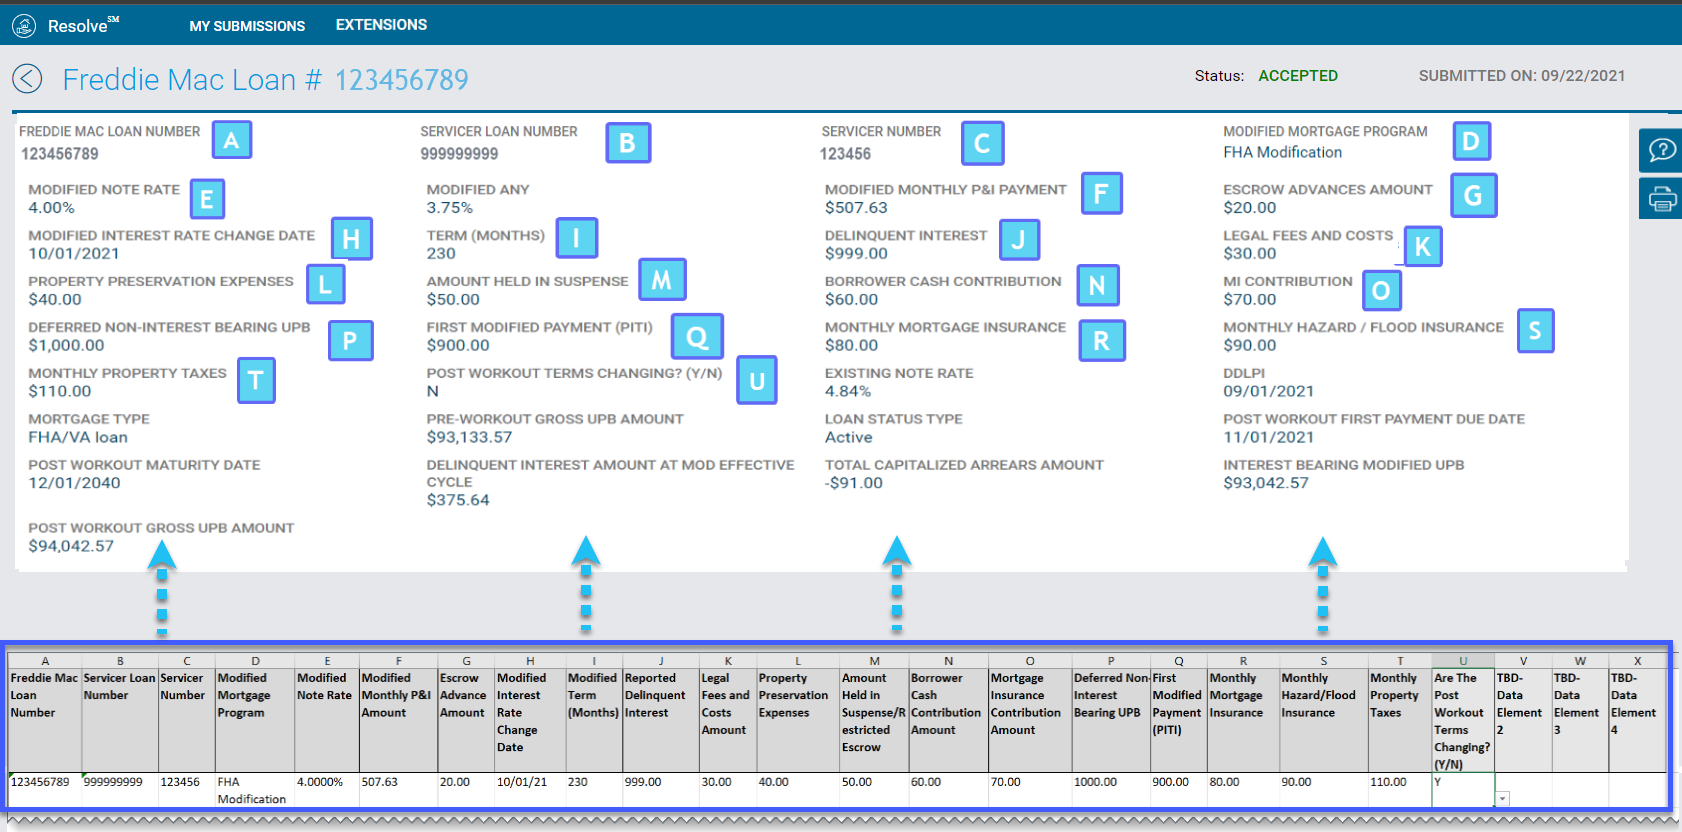Click the property preservation expenses $40.00
This screenshot has height=832, width=1682.
tap(55, 300)
